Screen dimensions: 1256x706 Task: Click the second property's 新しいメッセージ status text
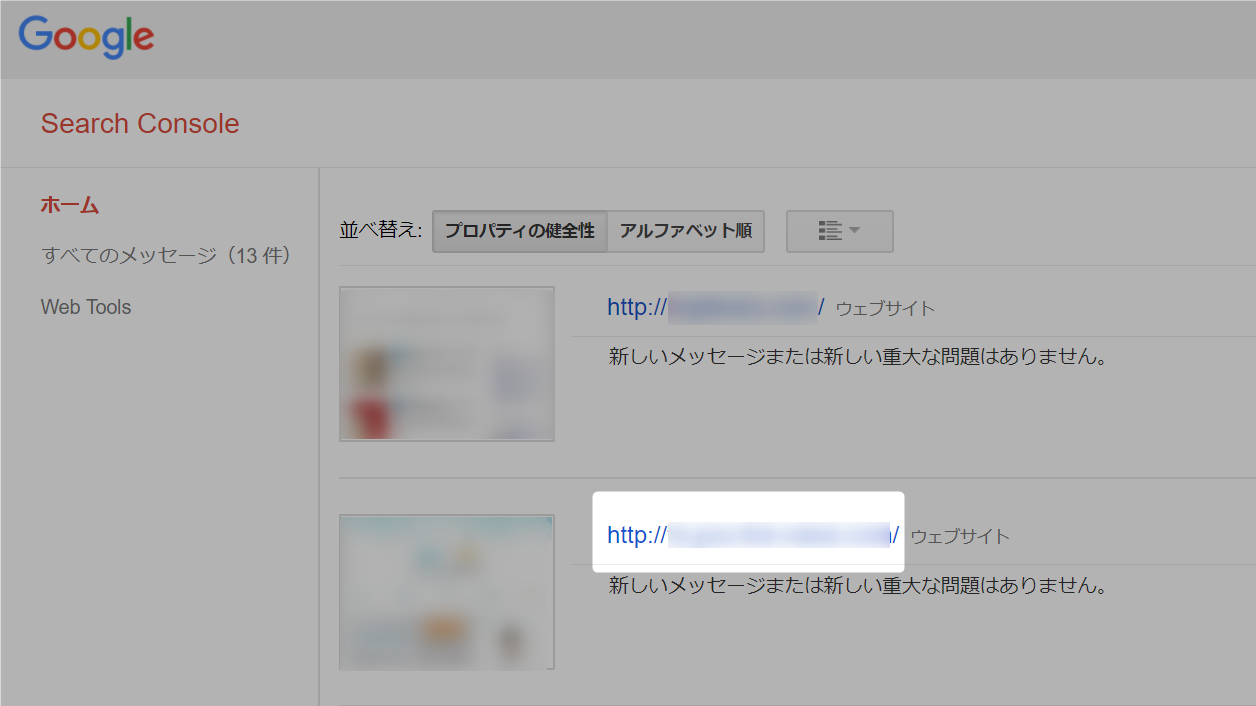[858, 585]
